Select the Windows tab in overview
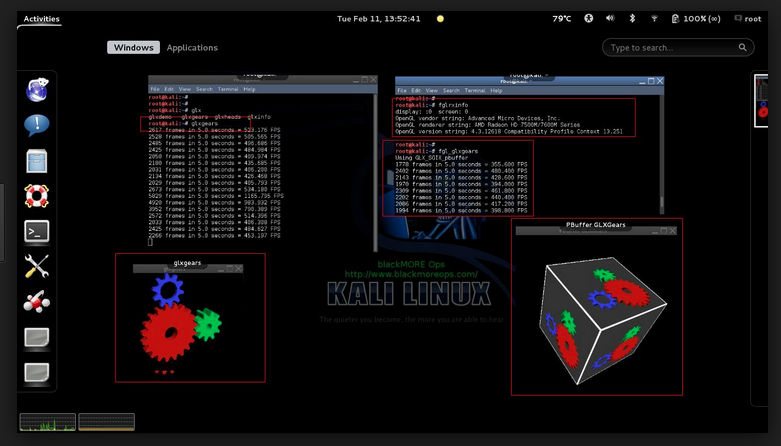Image resolution: width=781 pixels, height=446 pixels. pyautogui.click(x=133, y=48)
